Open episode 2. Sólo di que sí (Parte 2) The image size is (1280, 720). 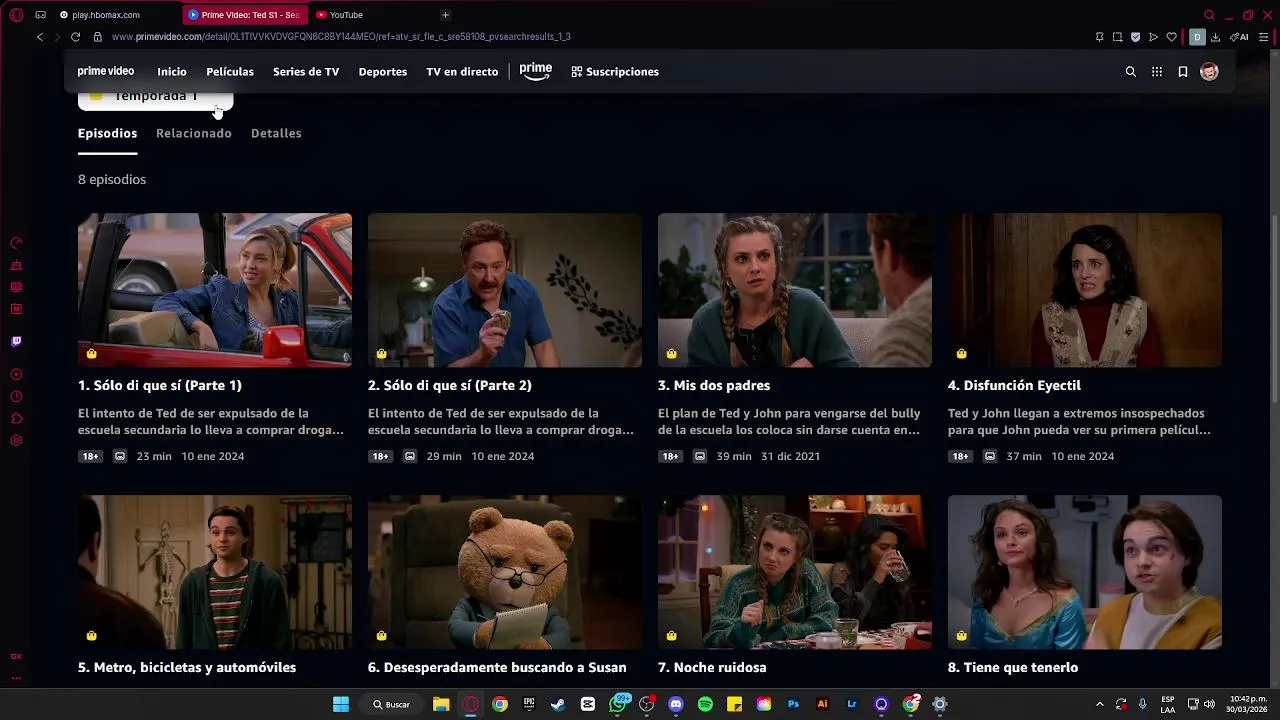pyautogui.click(x=450, y=385)
